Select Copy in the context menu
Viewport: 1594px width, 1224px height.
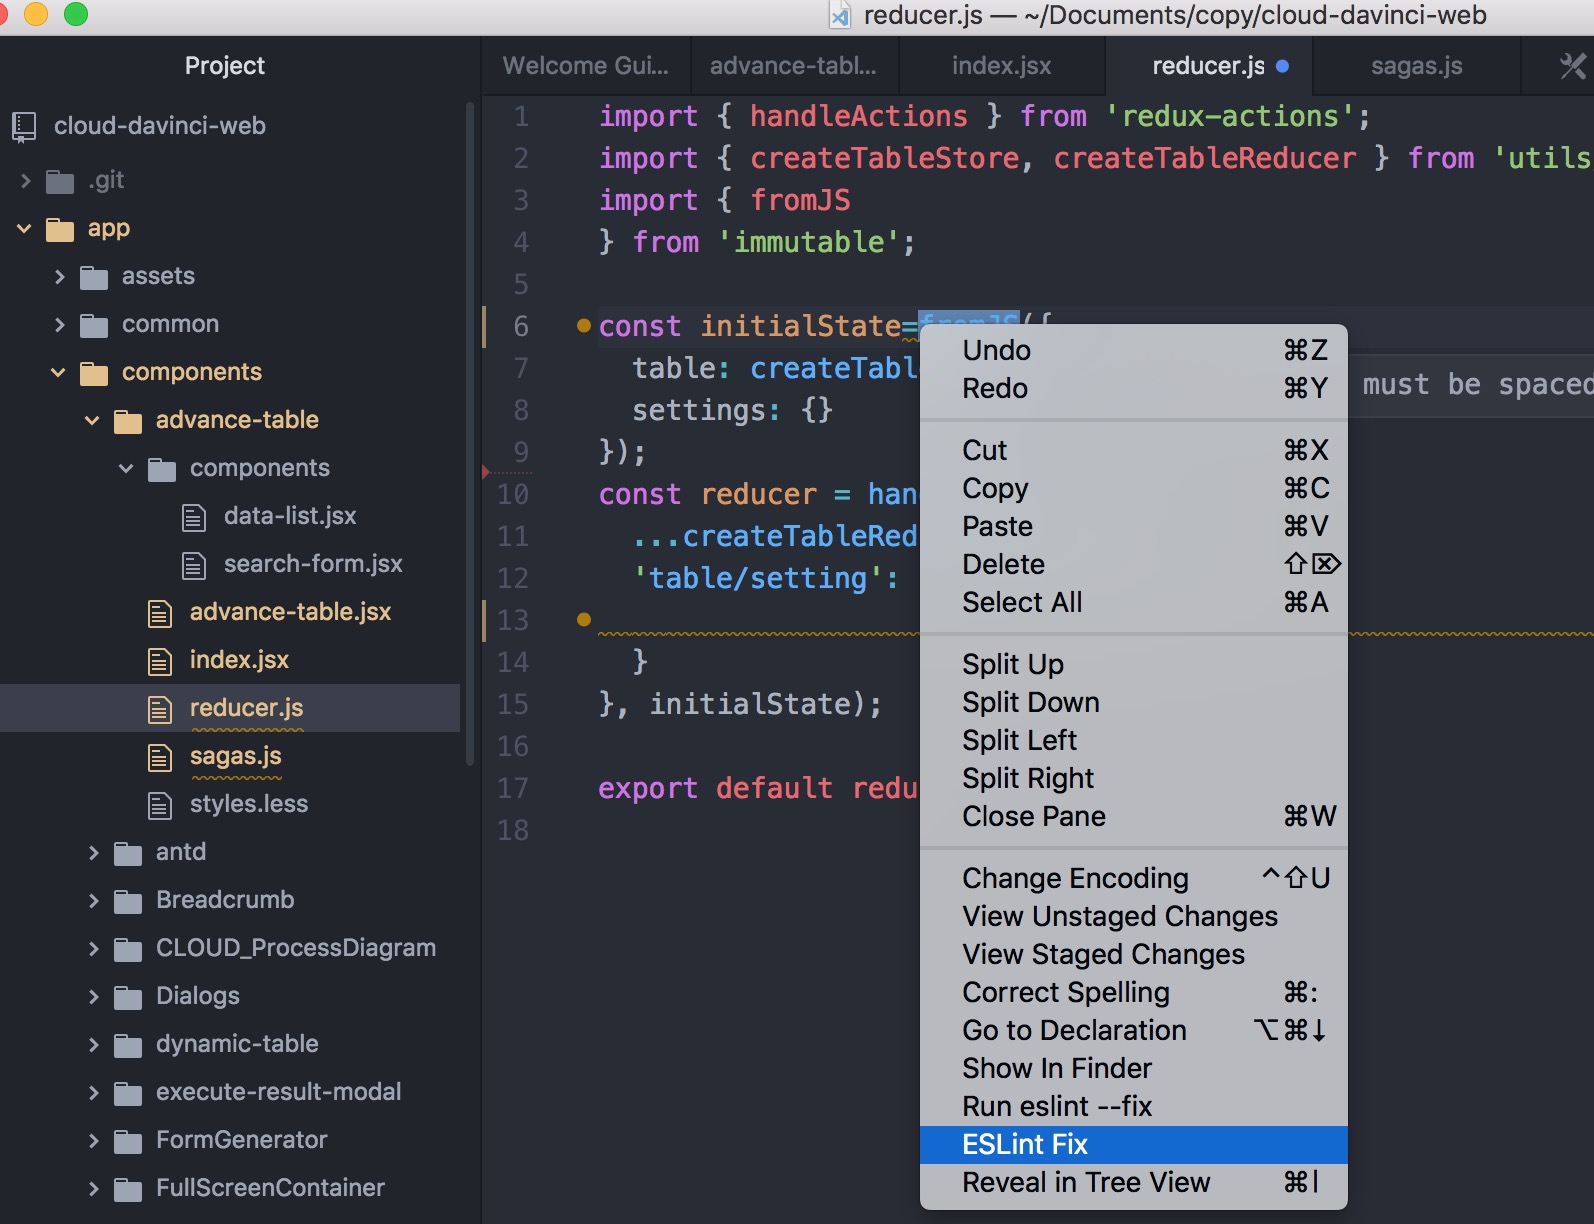click(x=1133, y=489)
